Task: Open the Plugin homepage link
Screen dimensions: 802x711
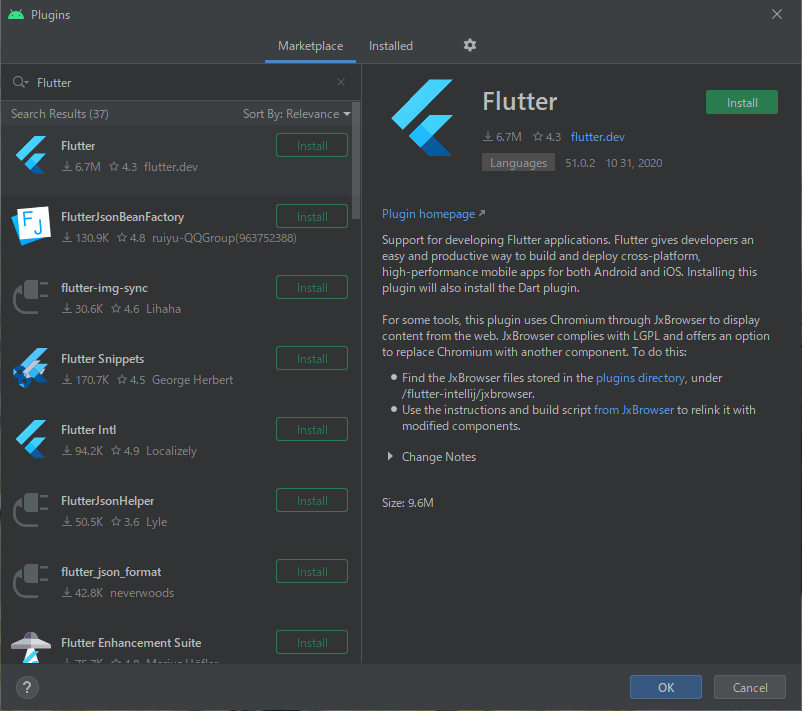Action: [429, 214]
